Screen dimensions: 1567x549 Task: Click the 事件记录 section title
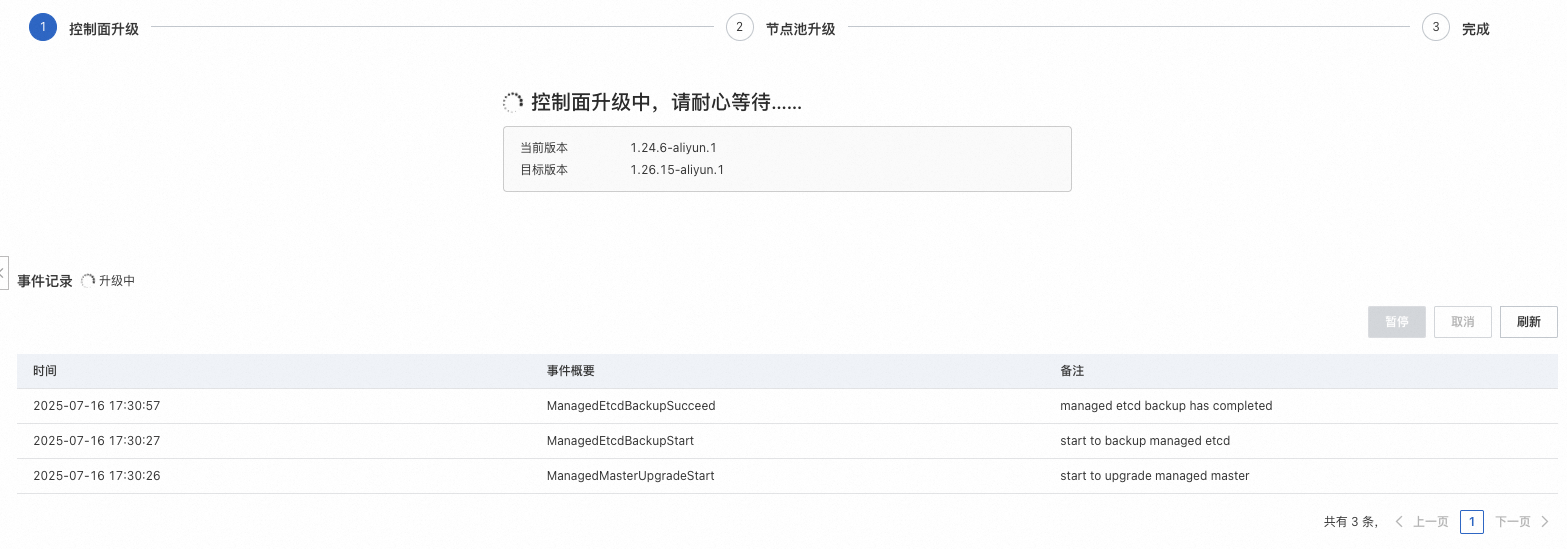click(45, 281)
